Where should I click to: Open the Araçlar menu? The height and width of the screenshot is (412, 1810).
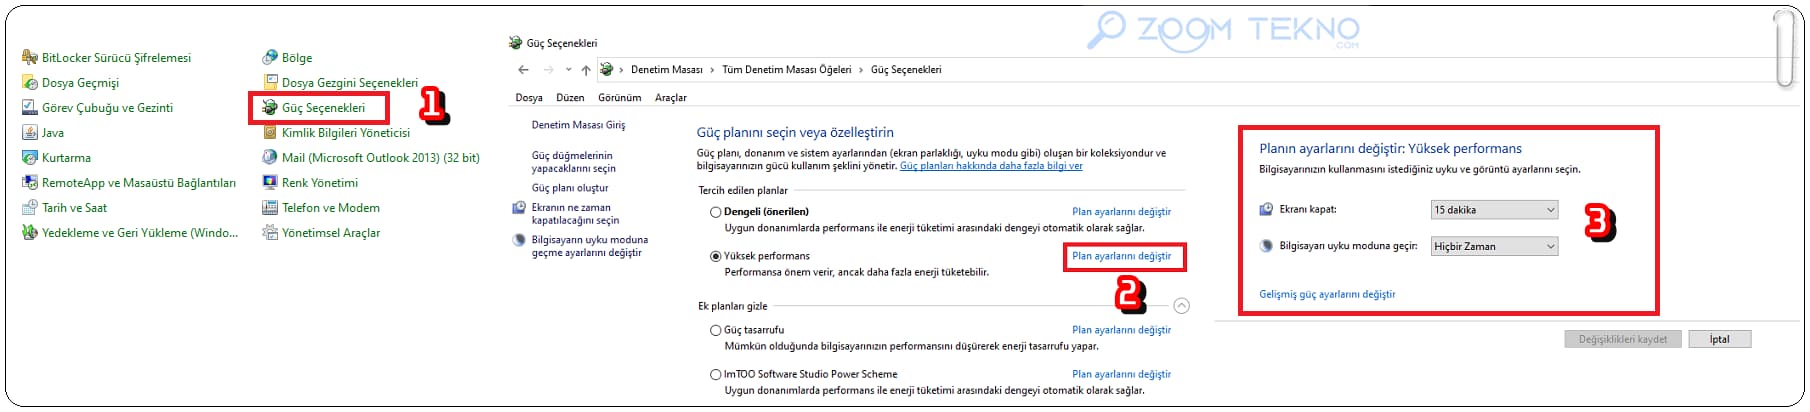coord(671,98)
